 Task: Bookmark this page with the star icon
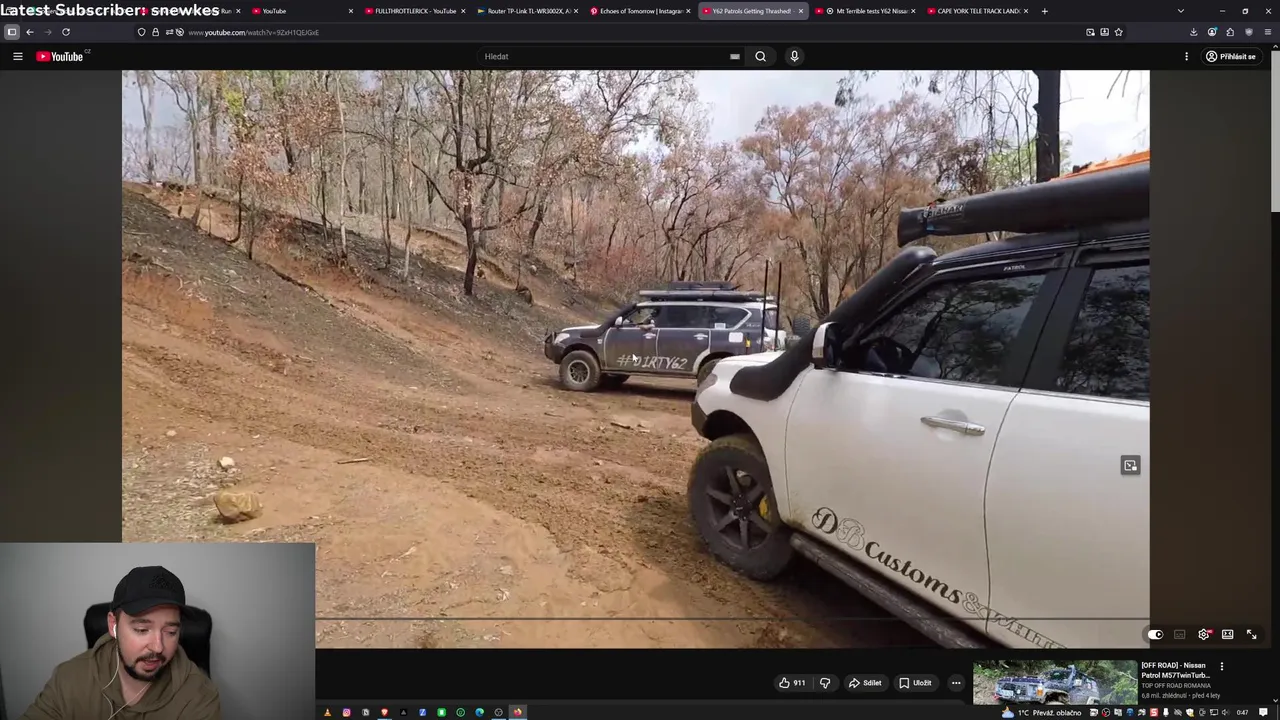click(x=1119, y=32)
